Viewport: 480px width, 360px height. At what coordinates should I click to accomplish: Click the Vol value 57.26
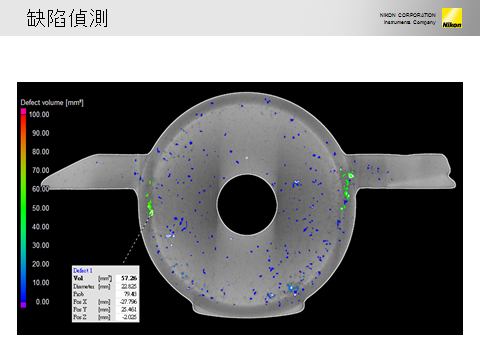(x=129, y=278)
